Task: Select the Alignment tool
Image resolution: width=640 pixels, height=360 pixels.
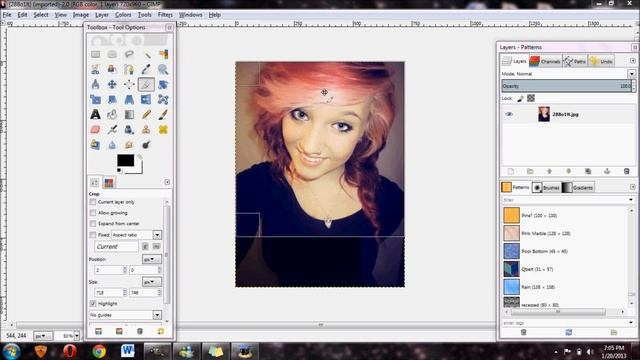Action: [129, 84]
